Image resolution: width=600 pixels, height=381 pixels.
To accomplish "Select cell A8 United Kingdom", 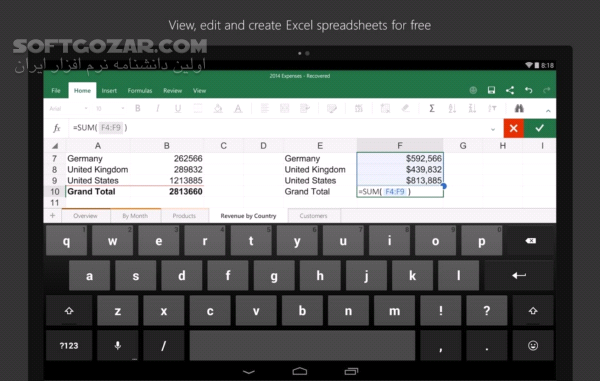I will click(98, 169).
